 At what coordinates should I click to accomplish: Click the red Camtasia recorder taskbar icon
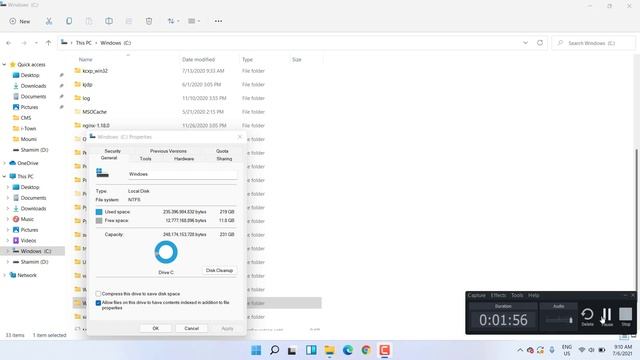[384, 350]
